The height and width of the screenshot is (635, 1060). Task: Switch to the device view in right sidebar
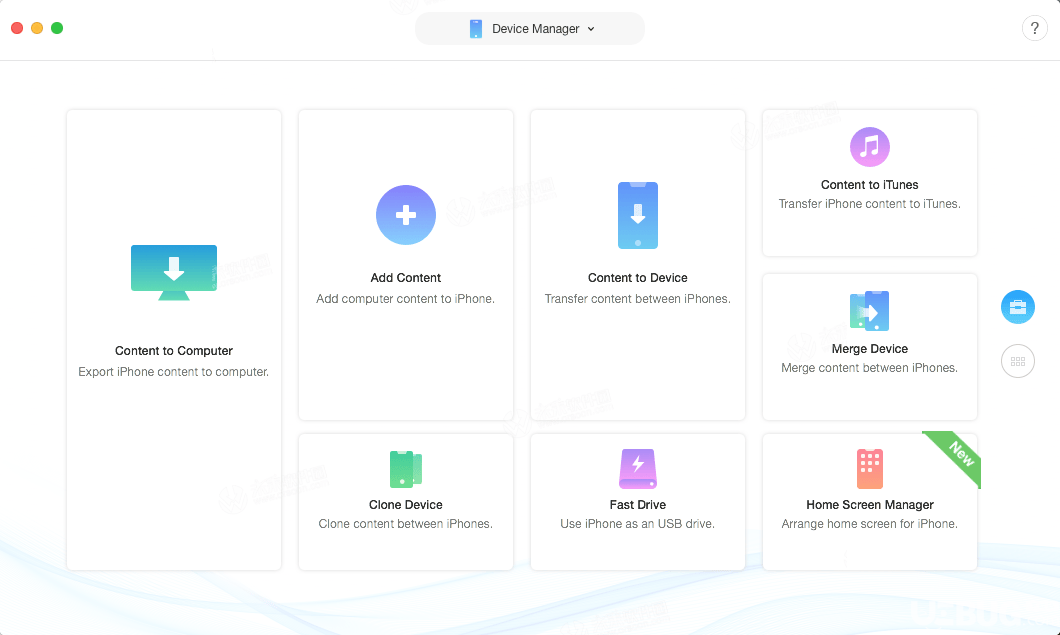[1018, 307]
